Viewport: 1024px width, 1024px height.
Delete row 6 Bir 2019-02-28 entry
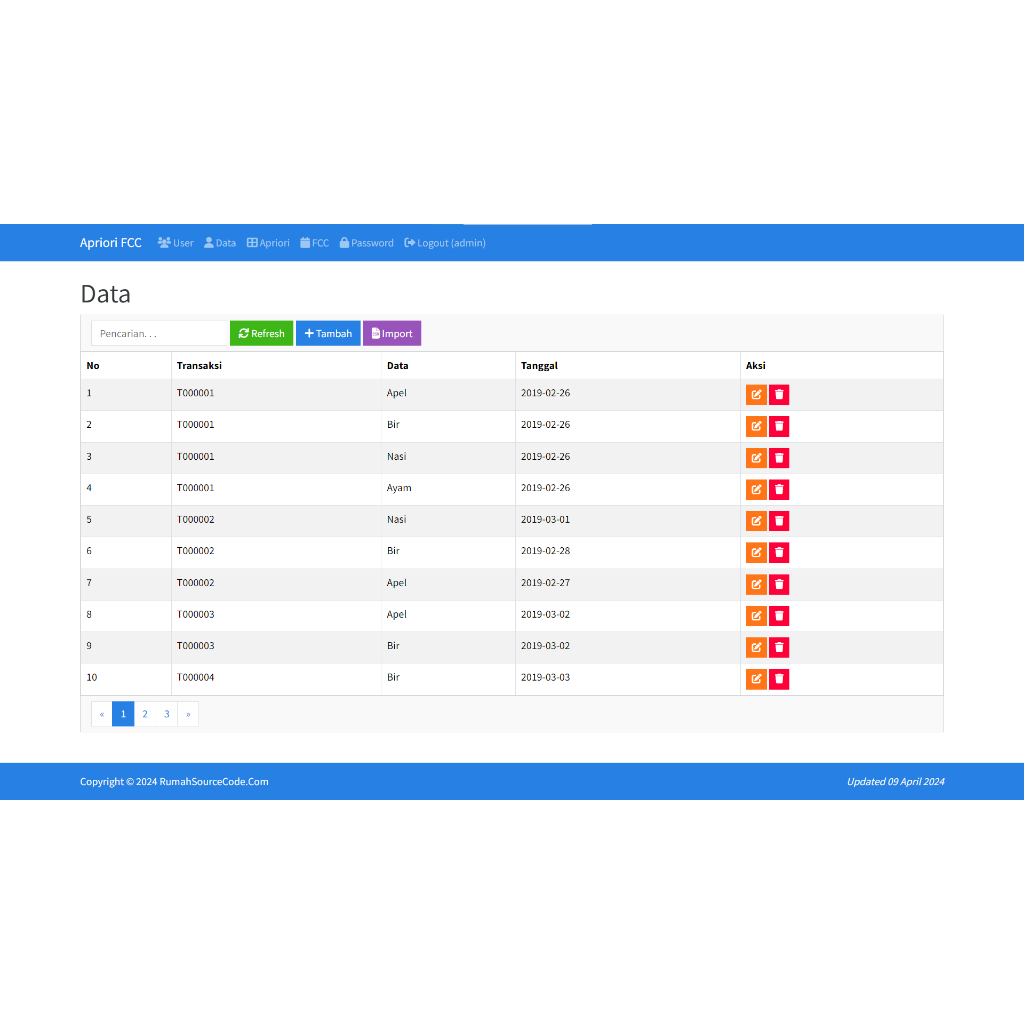click(x=778, y=552)
